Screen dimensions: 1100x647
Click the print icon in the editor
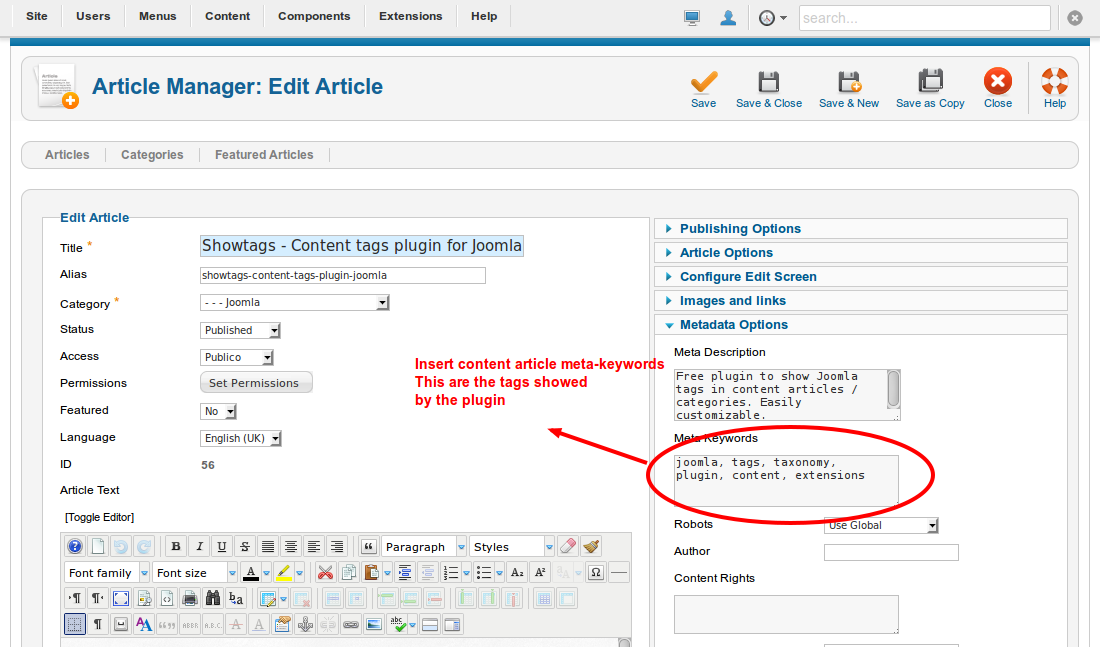[189, 599]
